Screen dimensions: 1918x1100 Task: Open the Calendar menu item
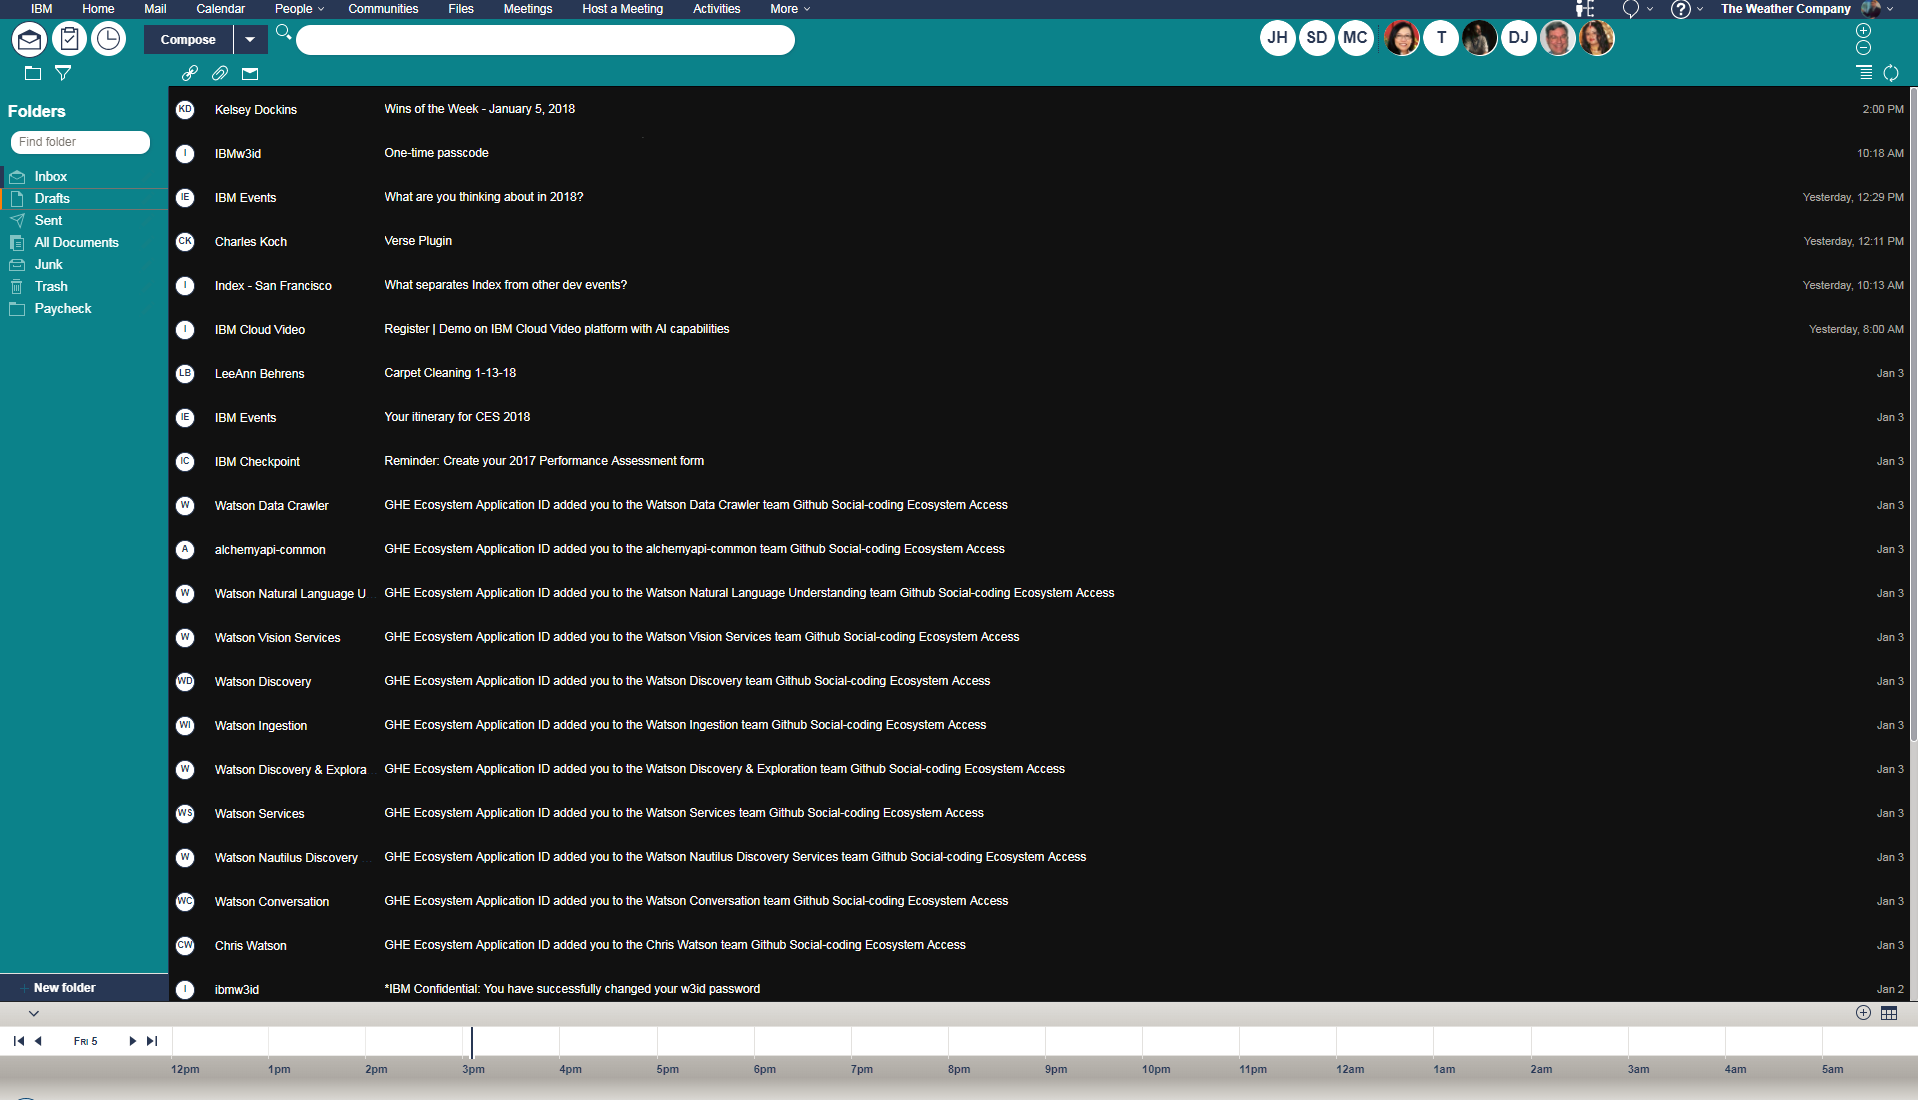point(220,9)
